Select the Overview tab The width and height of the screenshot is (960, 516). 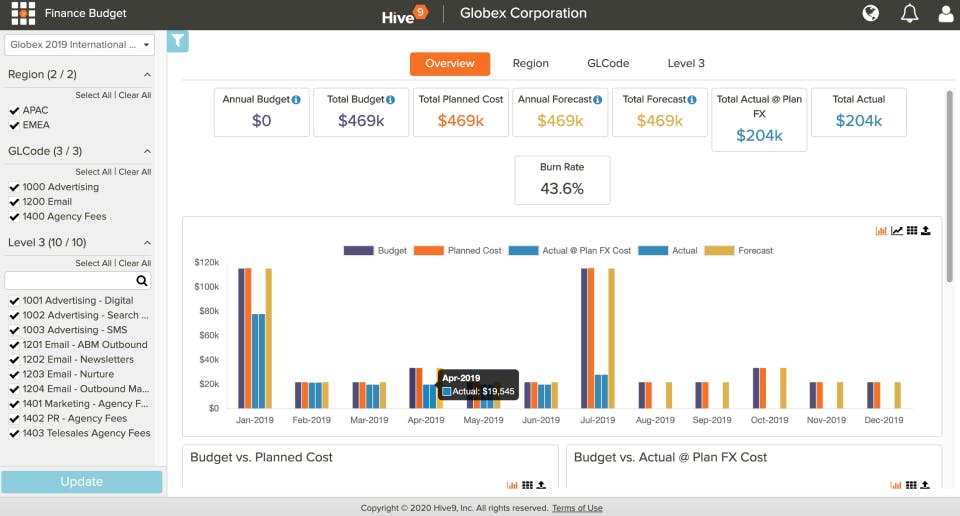click(450, 64)
